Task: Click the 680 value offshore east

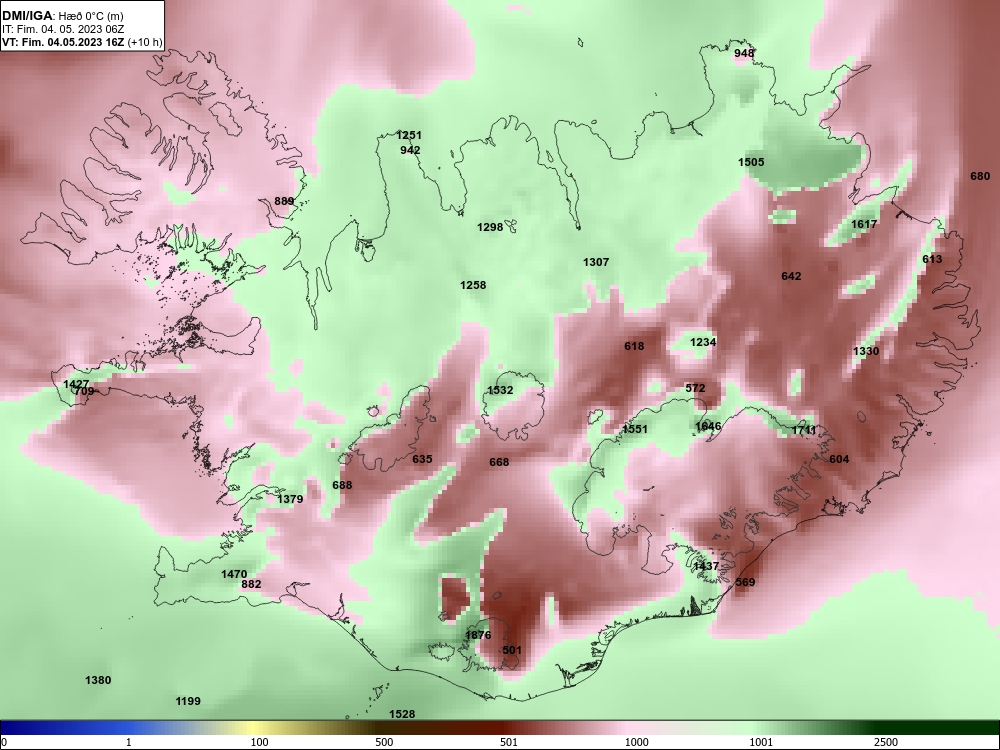Action: 980,176
